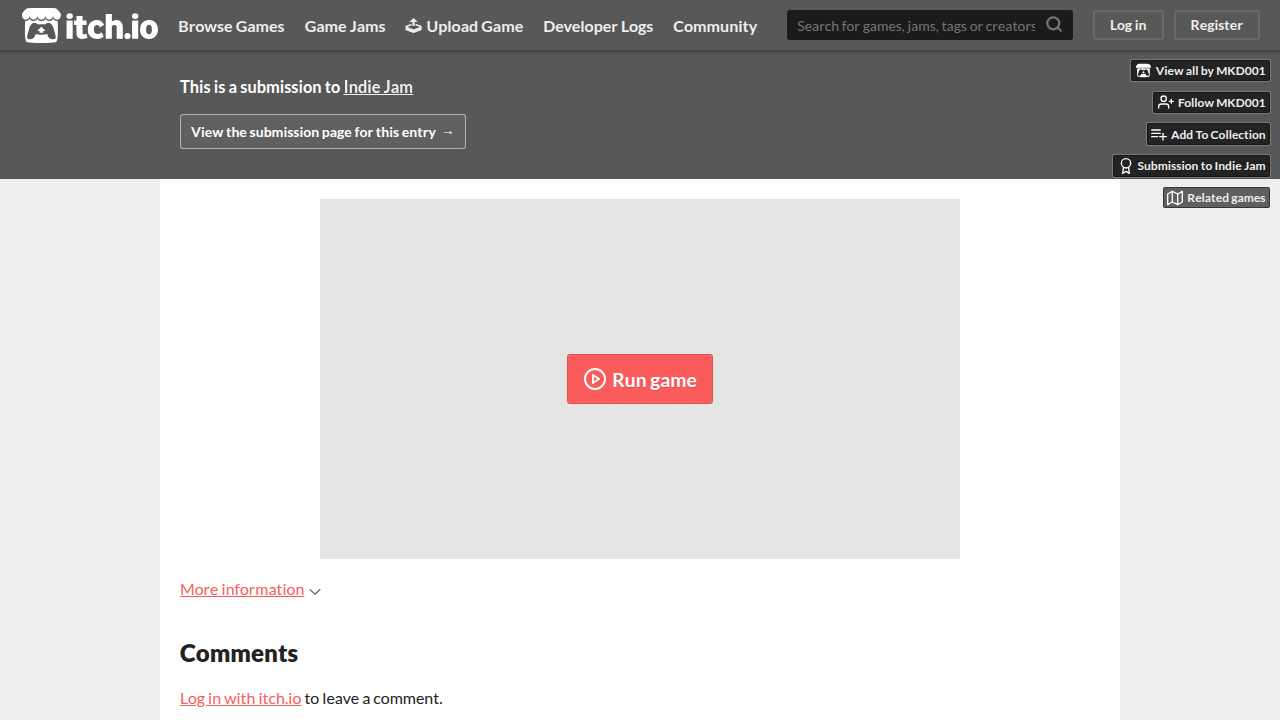The height and width of the screenshot is (720, 1280).
Task: Click the Add To Collection label
Action: [1218, 135]
